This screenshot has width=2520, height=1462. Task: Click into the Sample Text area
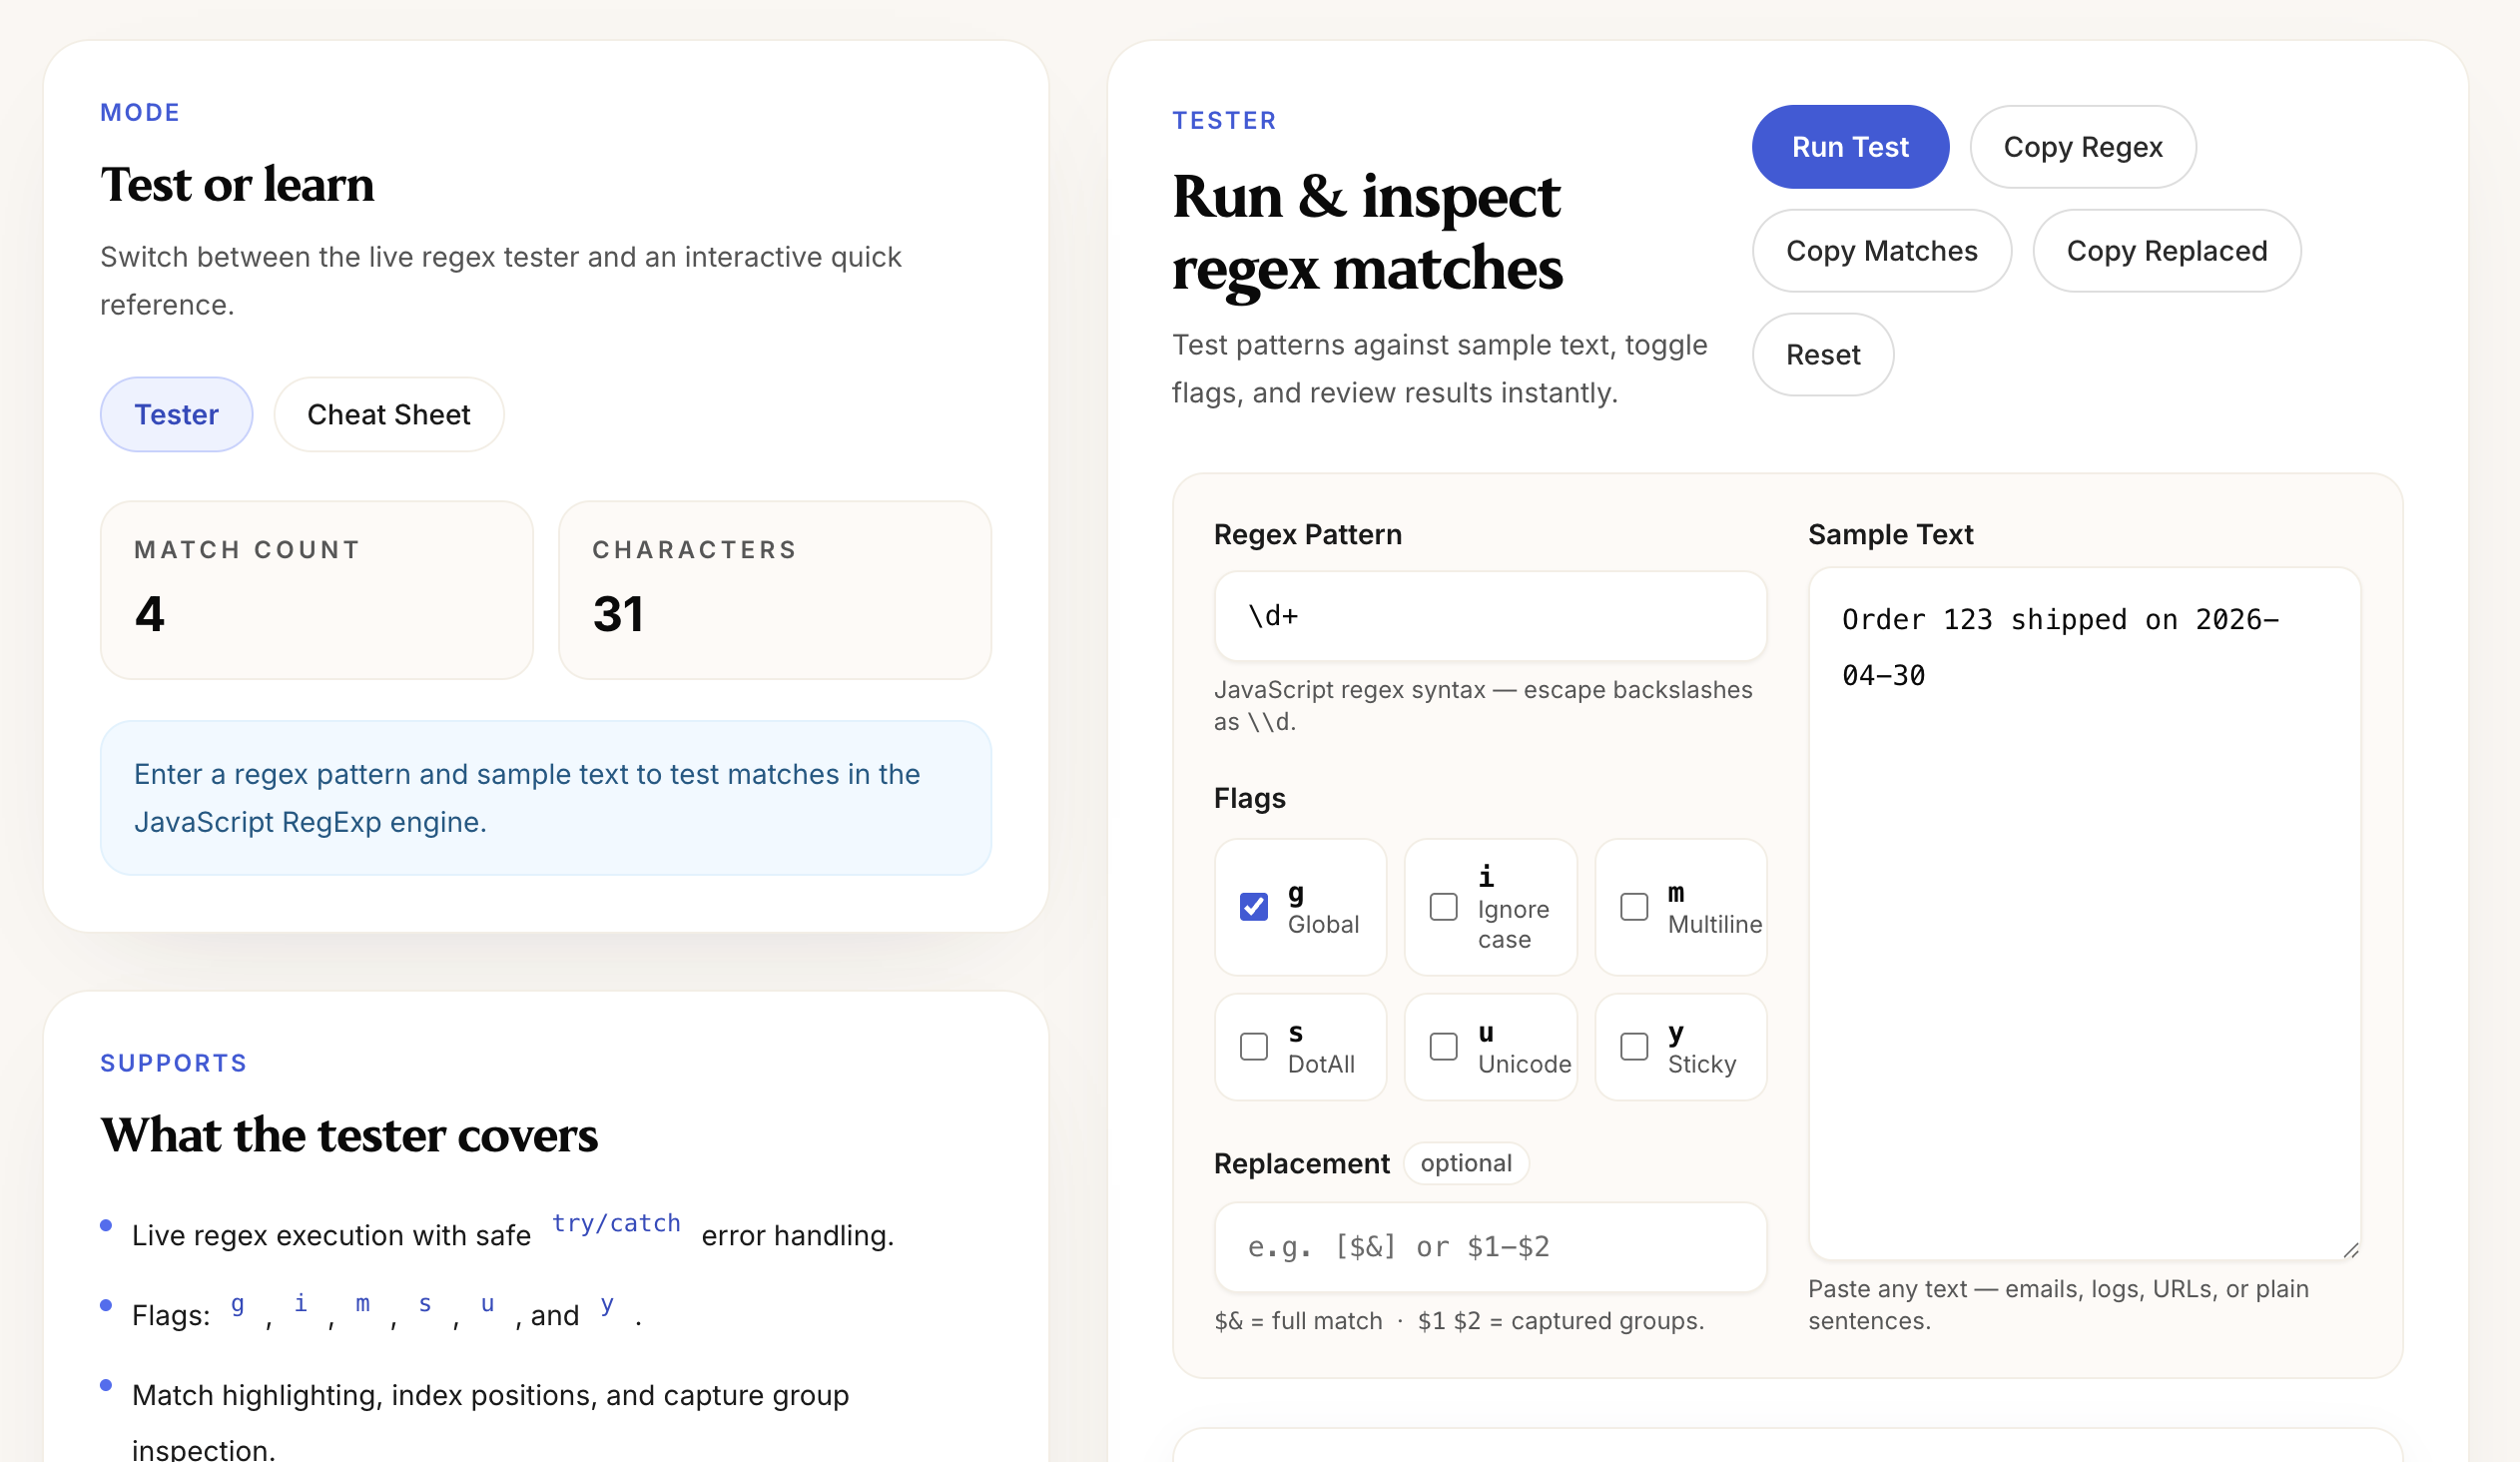click(2085, 913)
